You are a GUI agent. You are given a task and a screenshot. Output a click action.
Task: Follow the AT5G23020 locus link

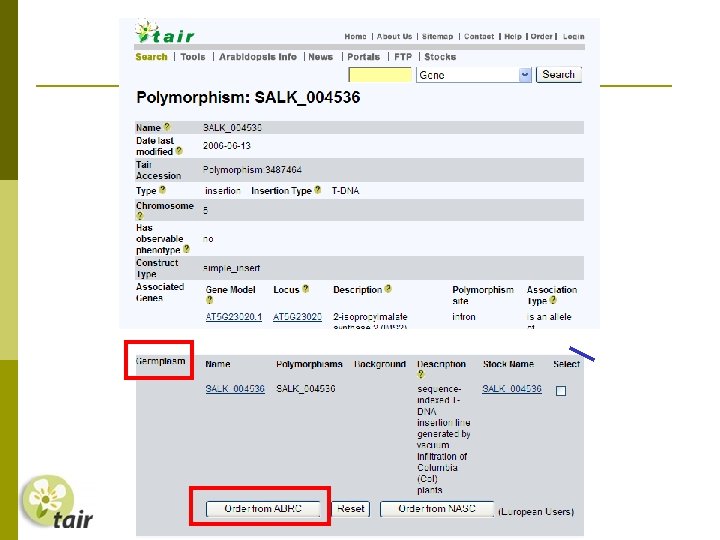click(297, 317)
